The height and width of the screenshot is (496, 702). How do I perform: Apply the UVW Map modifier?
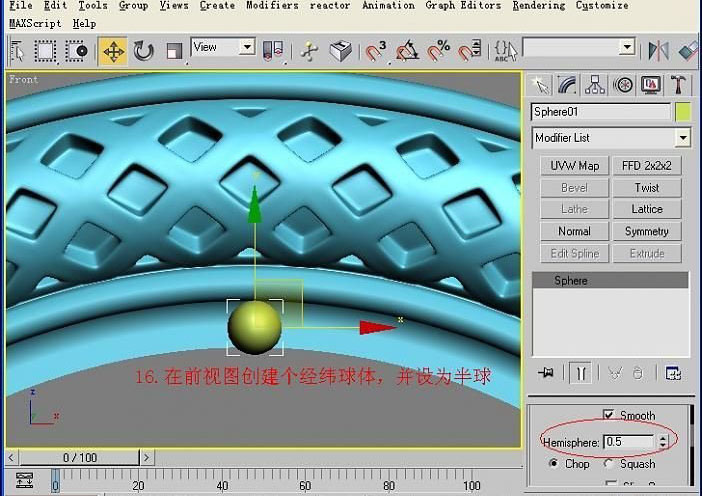click(574, 166)
